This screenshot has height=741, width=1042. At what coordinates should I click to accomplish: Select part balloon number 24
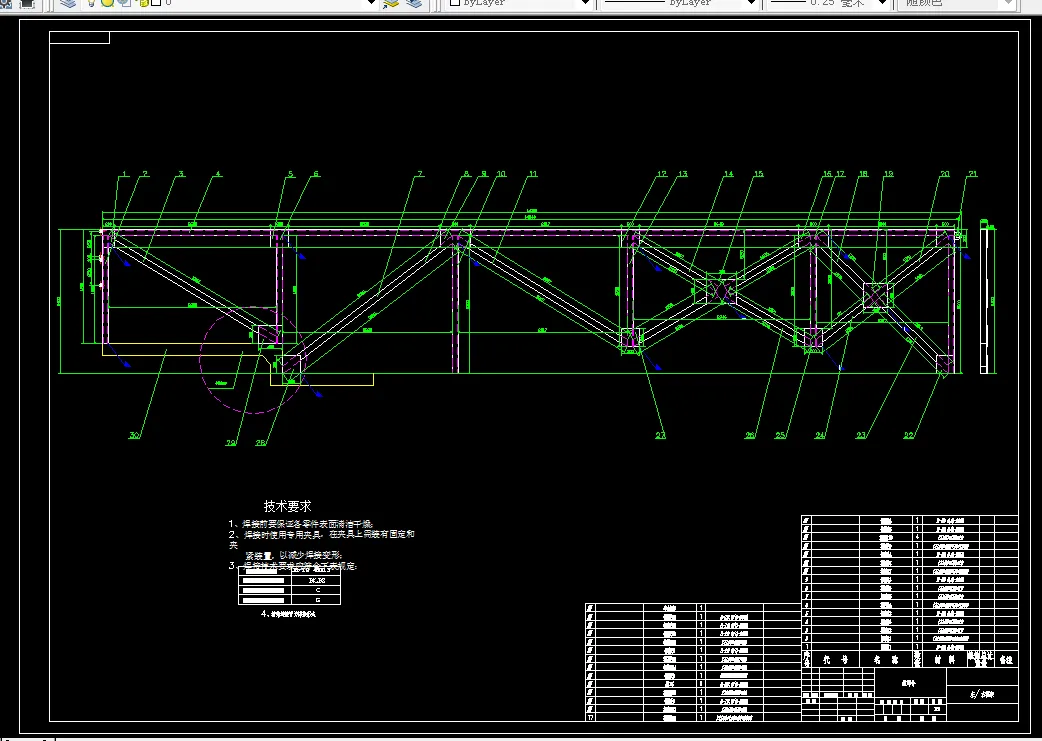[820, 435]
